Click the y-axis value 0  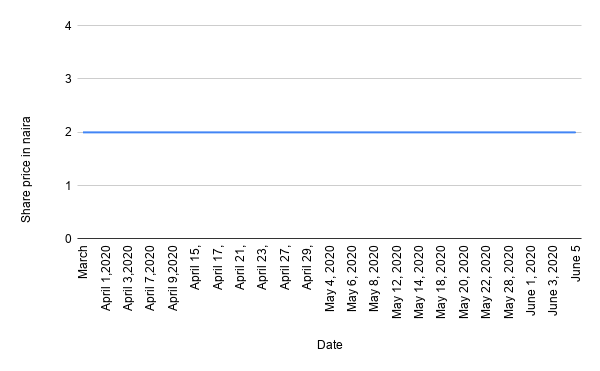(x=68, y=239)
